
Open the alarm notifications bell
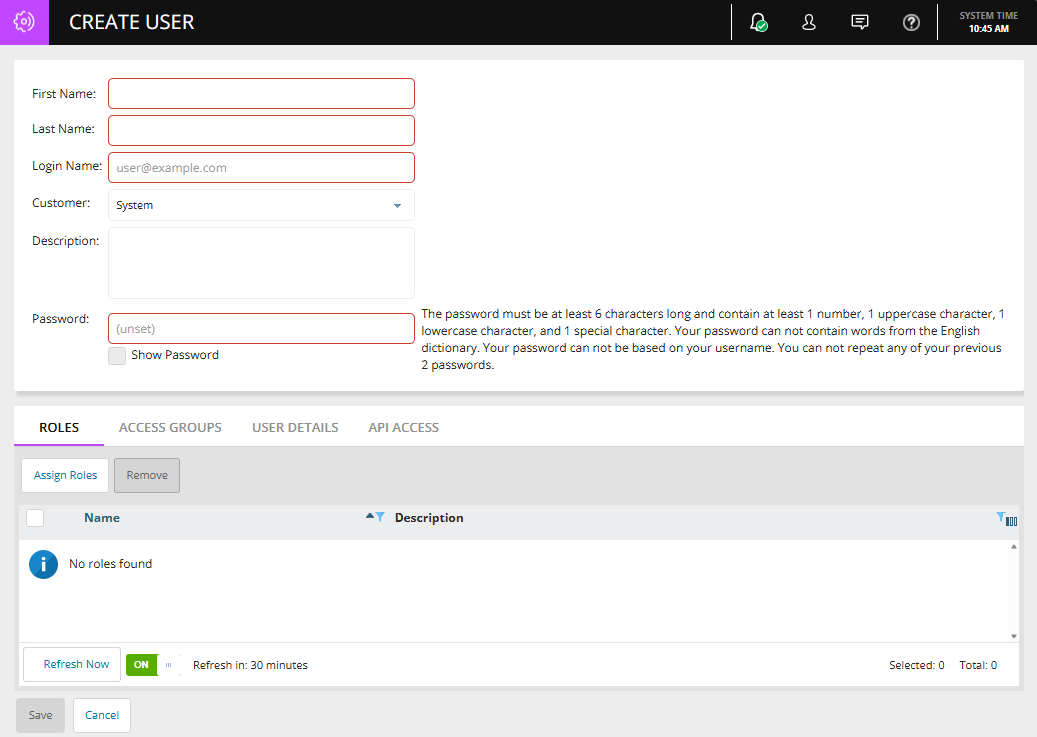[x=758, y=22]
